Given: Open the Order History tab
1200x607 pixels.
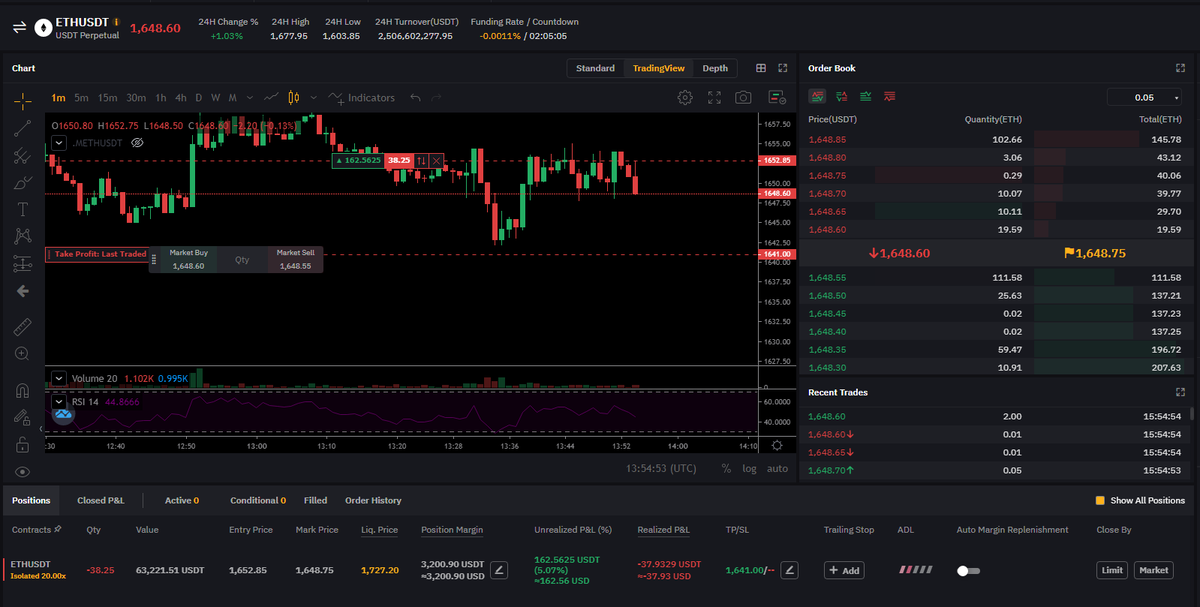Looking at the screenshot, I should point(373,500).
